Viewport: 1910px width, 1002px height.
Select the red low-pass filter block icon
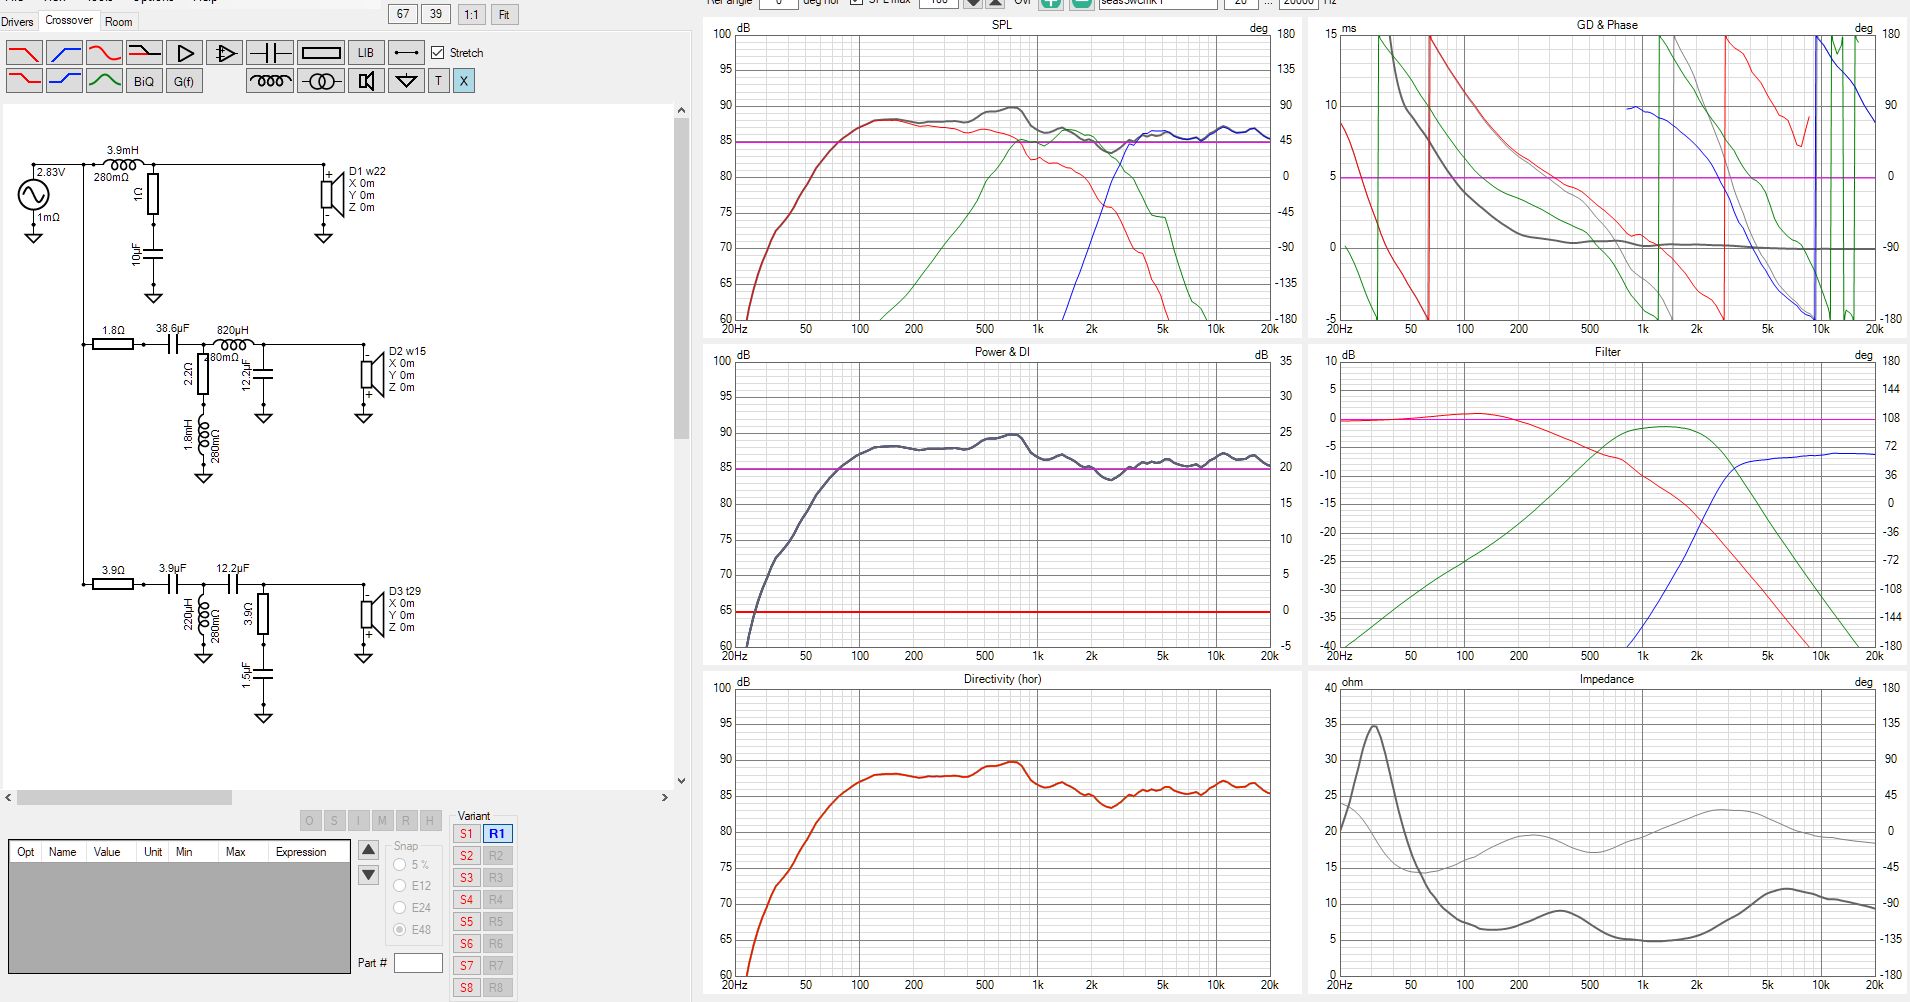(x=24, y=53)
